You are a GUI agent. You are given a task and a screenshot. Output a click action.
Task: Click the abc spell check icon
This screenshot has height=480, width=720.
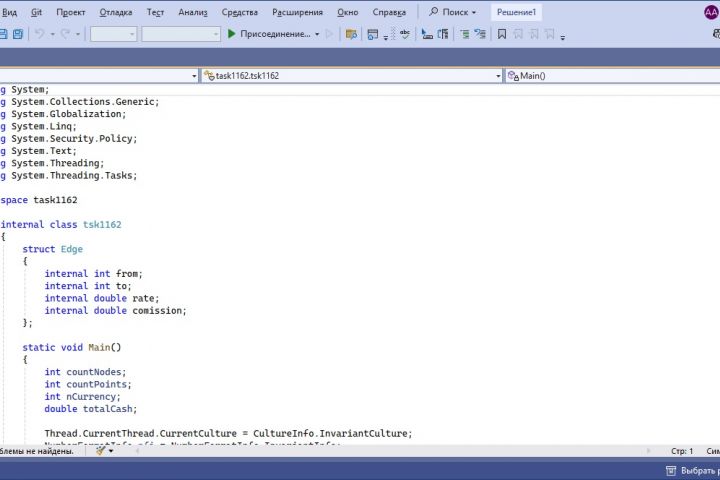(x=405, y=34)
